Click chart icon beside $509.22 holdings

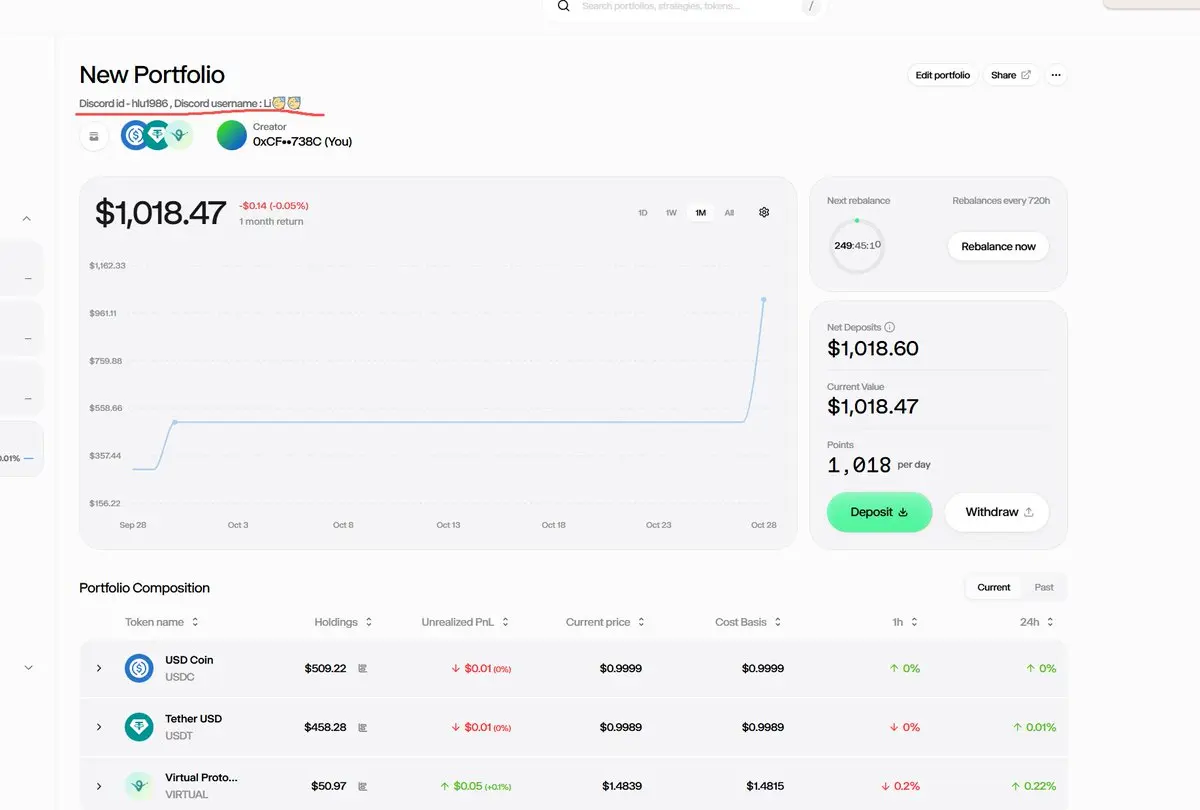(363, 668)
